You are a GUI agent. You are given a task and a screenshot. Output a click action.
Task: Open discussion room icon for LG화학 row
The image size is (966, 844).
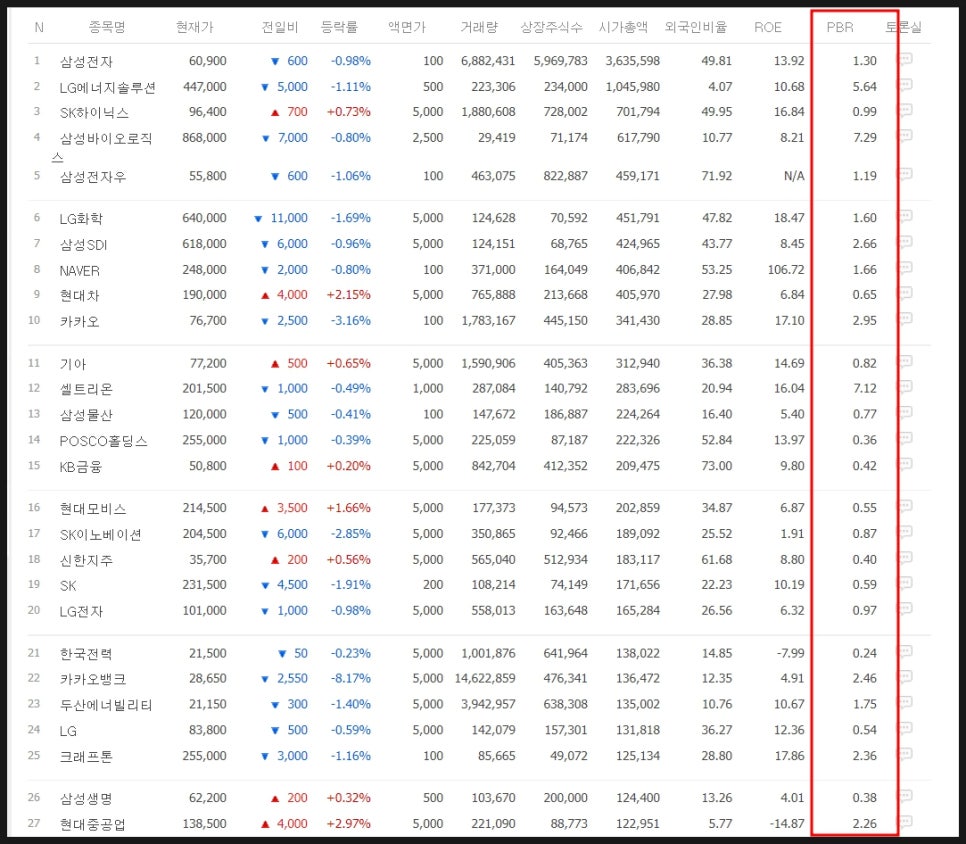pyautogui.click(x=905, y=217)
